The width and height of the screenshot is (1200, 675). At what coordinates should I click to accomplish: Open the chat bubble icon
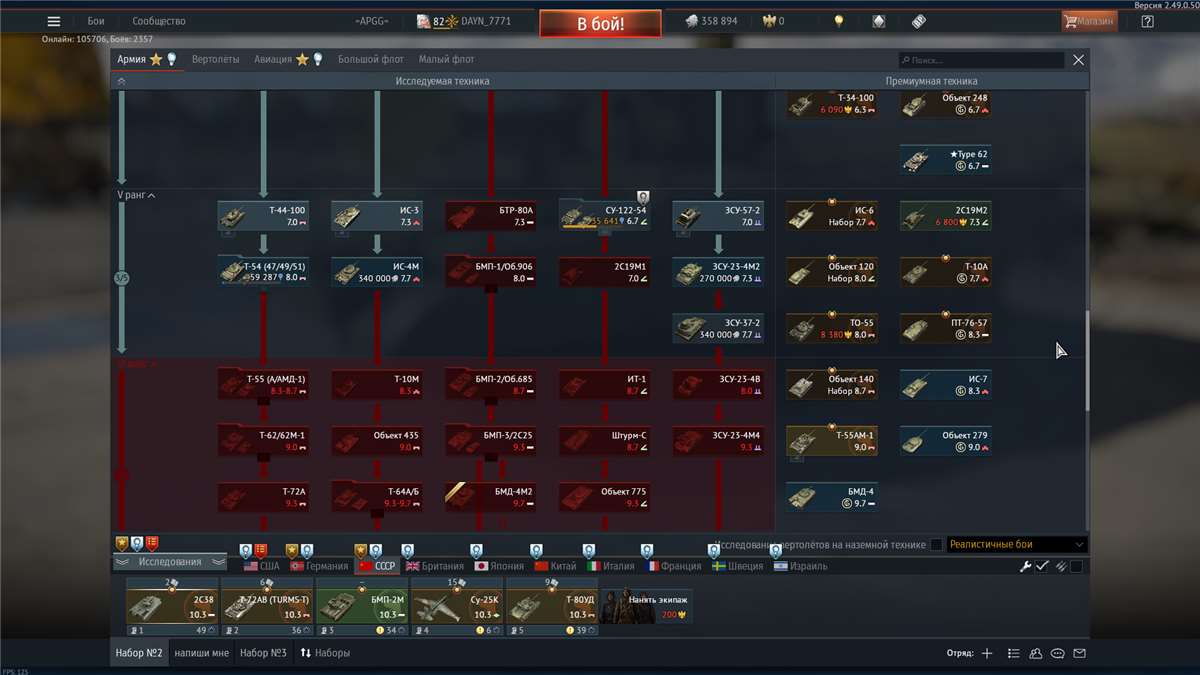(1058, 653)
